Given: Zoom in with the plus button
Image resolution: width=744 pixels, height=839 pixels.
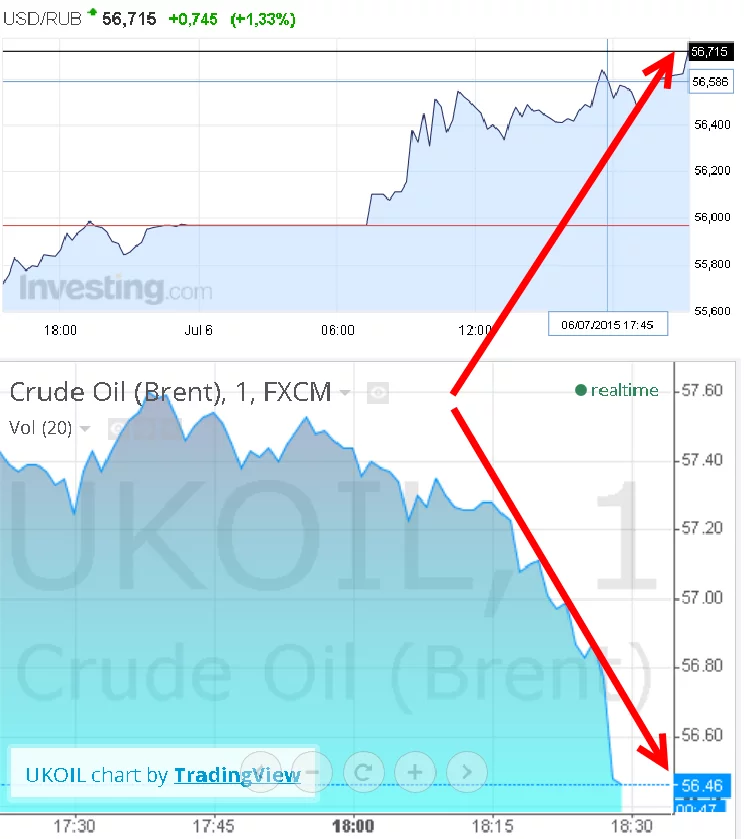Looking at the screenshot, I should tap(415, 772).
